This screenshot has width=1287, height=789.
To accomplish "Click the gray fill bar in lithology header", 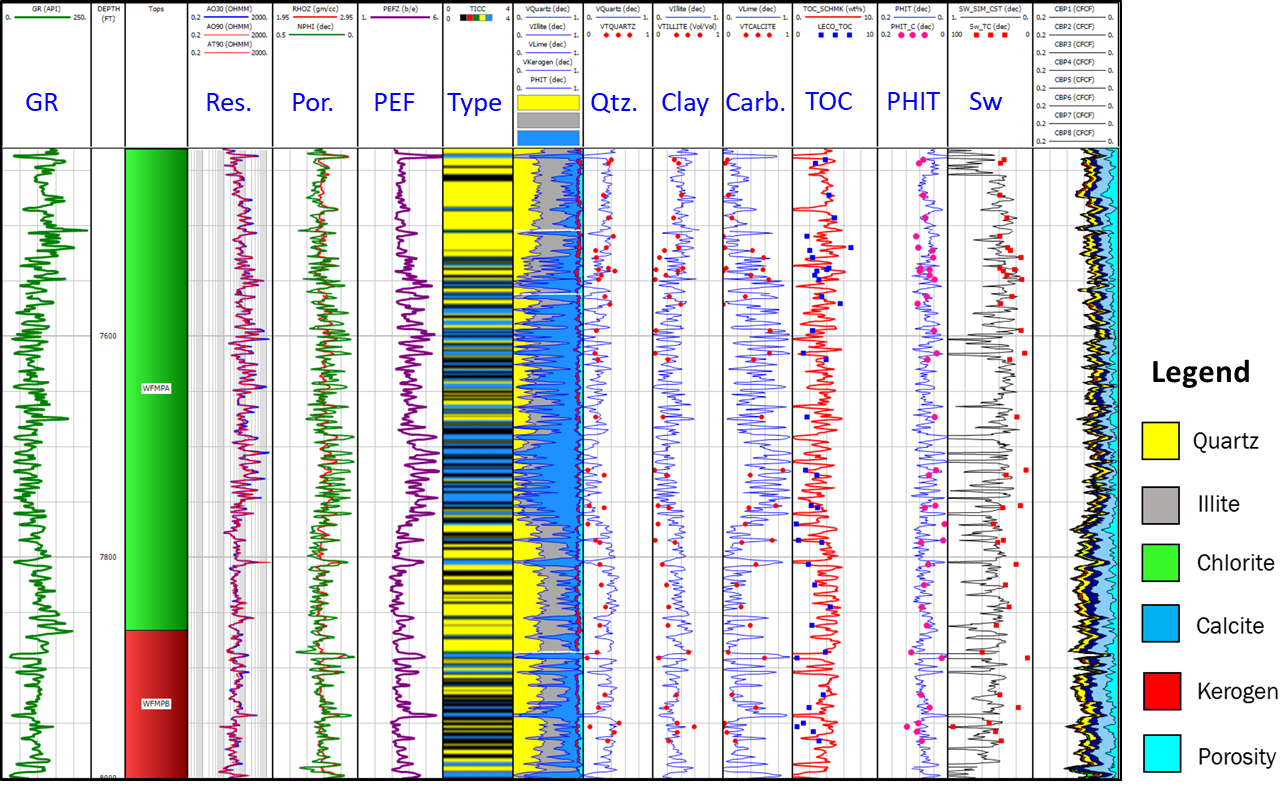I will (548, 119).
